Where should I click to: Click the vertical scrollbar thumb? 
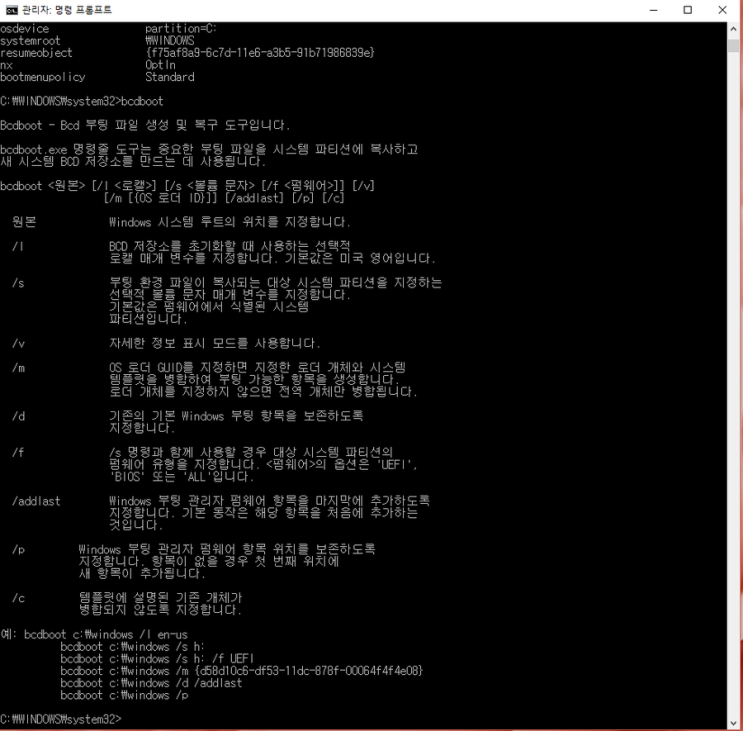[x=733, y=45]
